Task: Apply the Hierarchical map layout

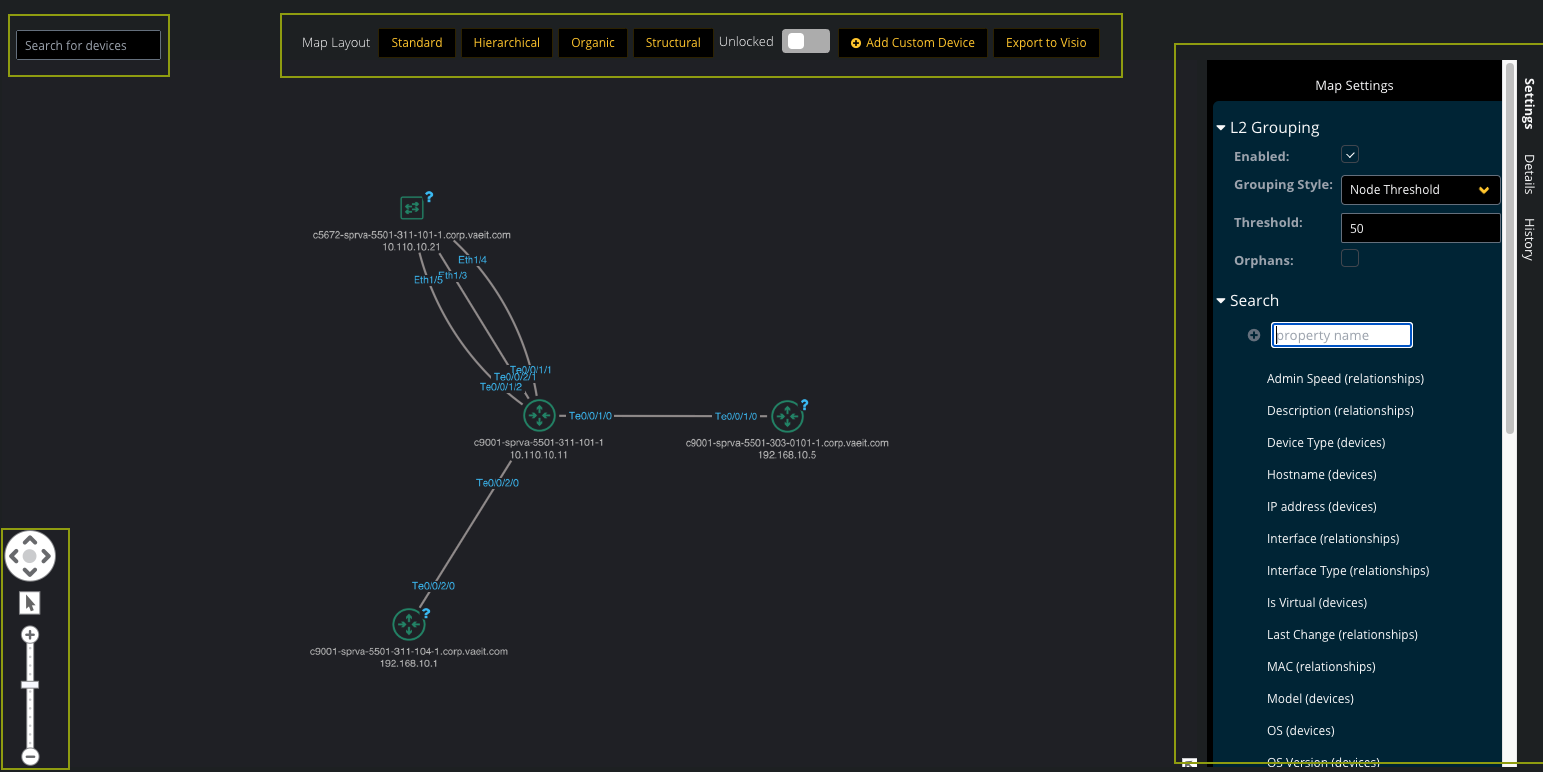Action: [507, 43]
